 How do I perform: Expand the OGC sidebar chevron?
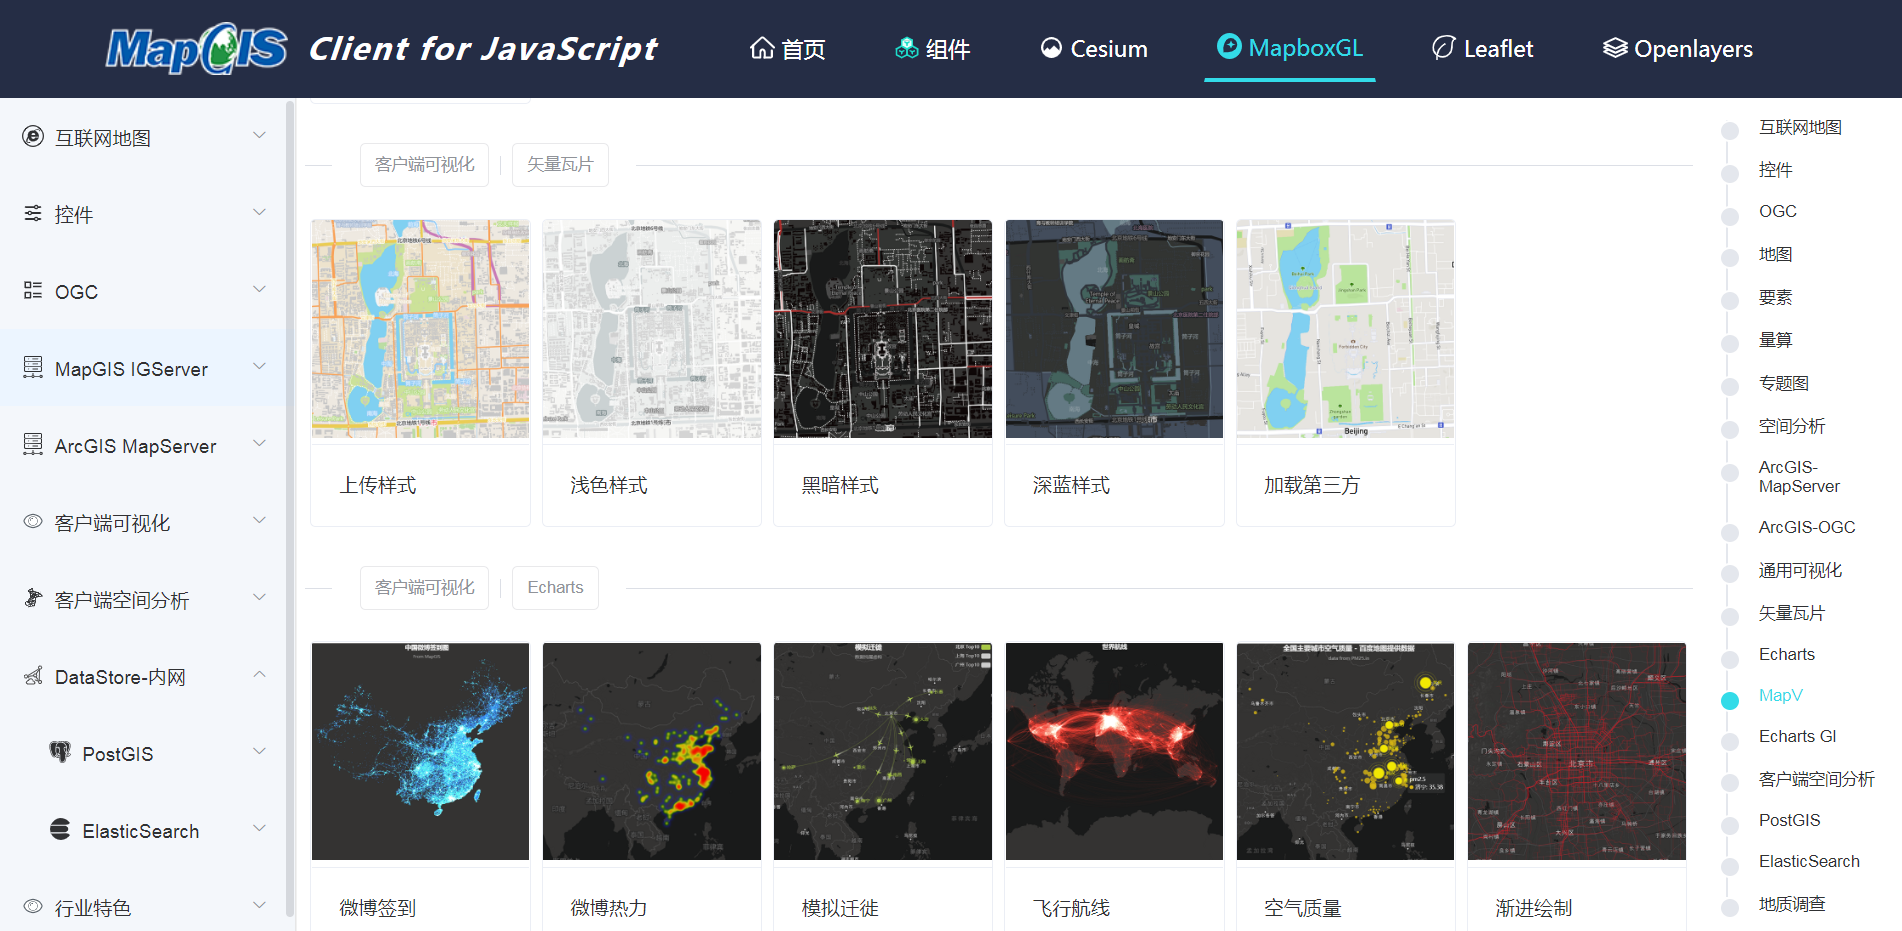pyautogui.click(x=259, y=289)
